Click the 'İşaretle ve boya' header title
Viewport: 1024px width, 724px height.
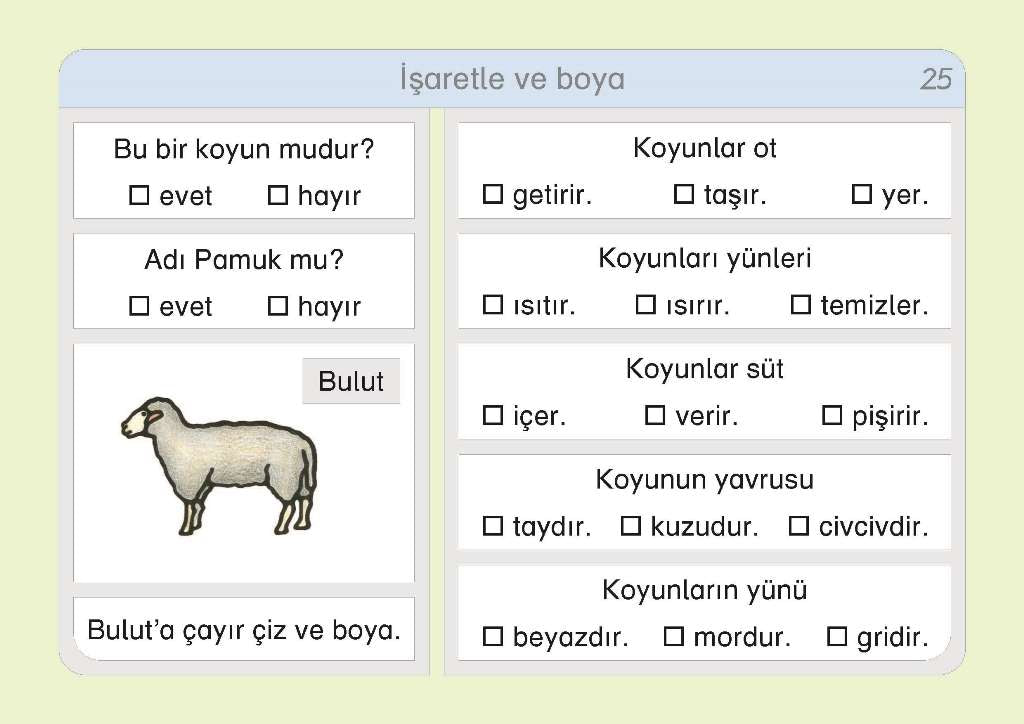(512, 79)
